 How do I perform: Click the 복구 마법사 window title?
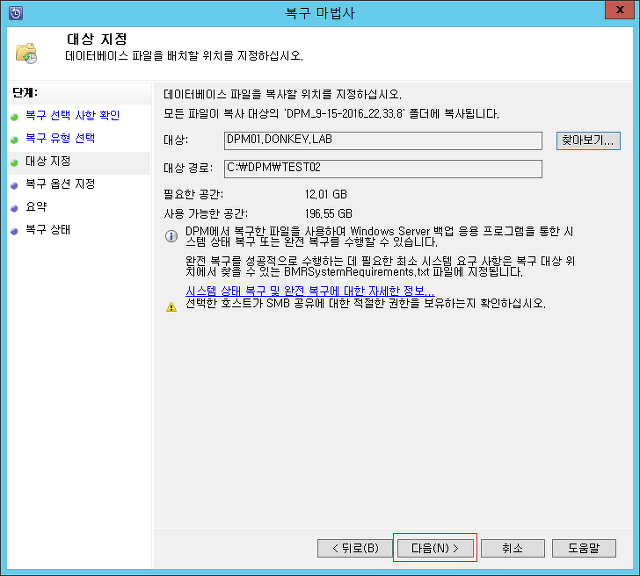[x=320, y=13]
